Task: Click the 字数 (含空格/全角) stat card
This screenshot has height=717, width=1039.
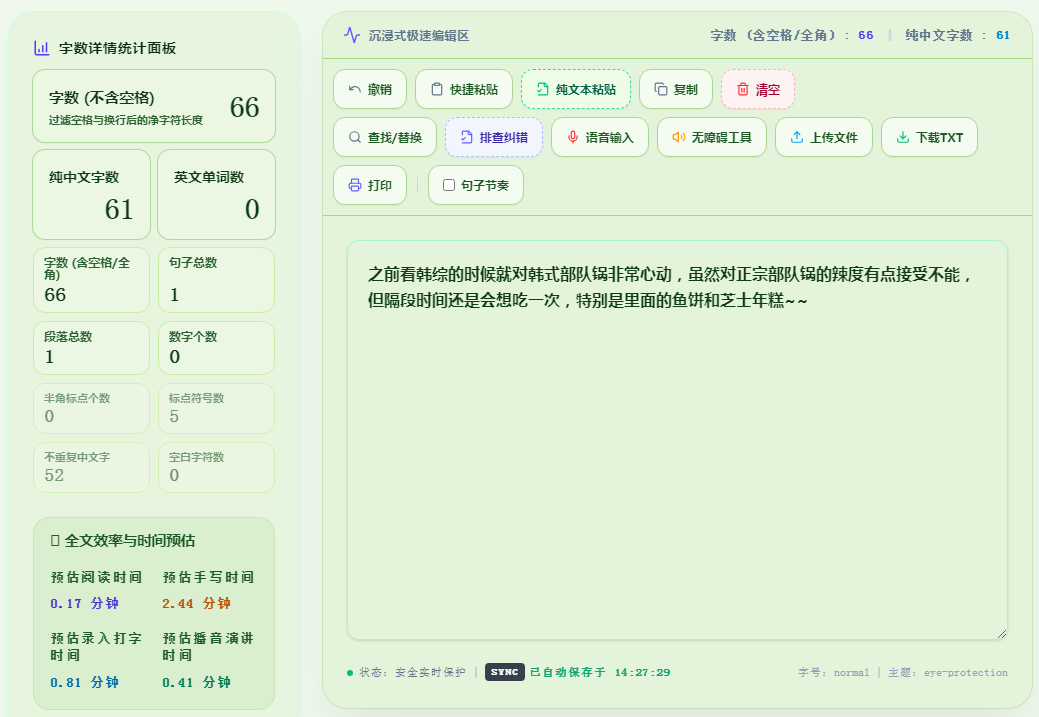Action: tap(91, 280)
